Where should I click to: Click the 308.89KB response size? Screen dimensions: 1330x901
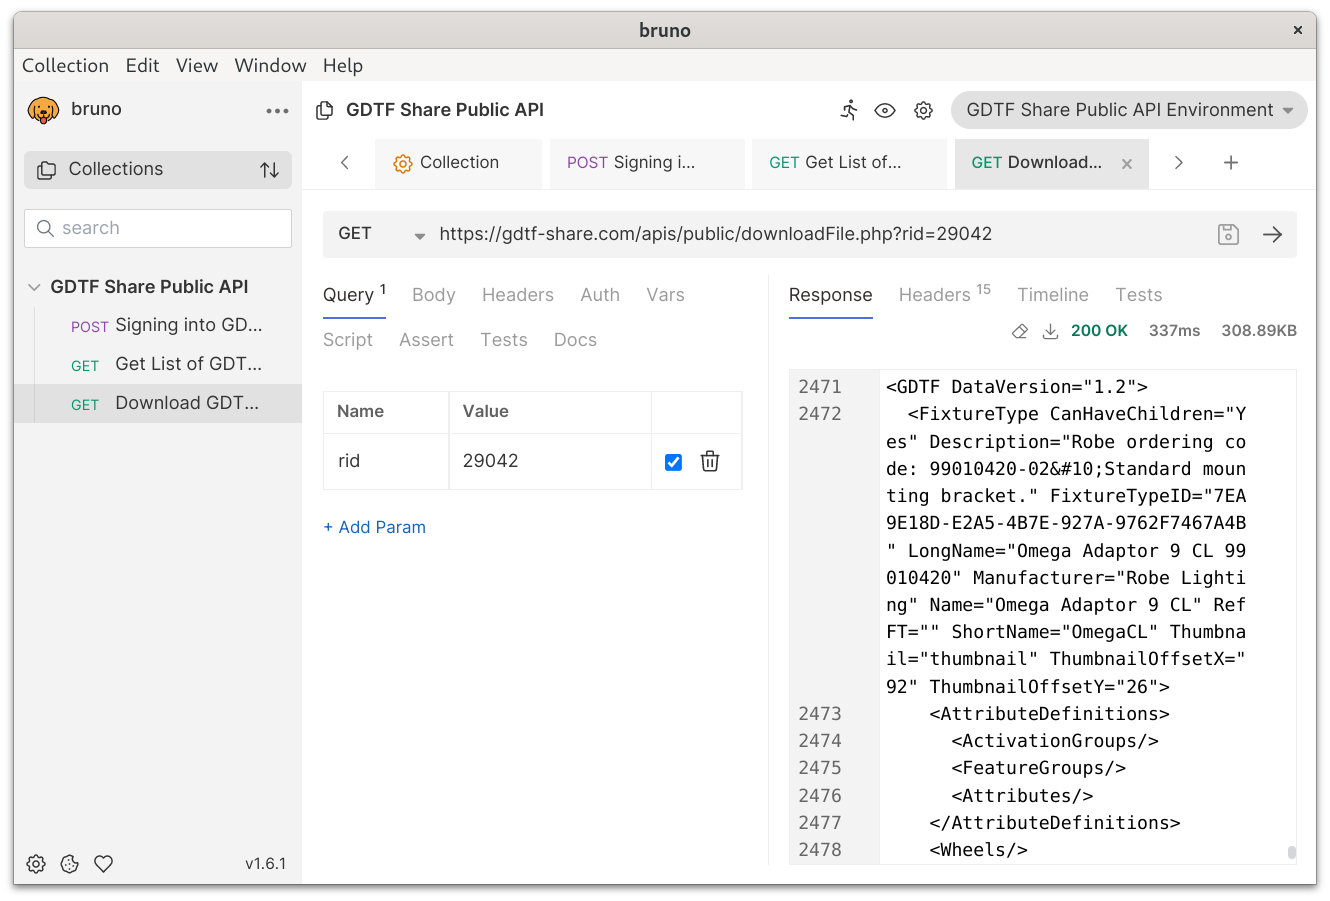(x=1259, y=331)
